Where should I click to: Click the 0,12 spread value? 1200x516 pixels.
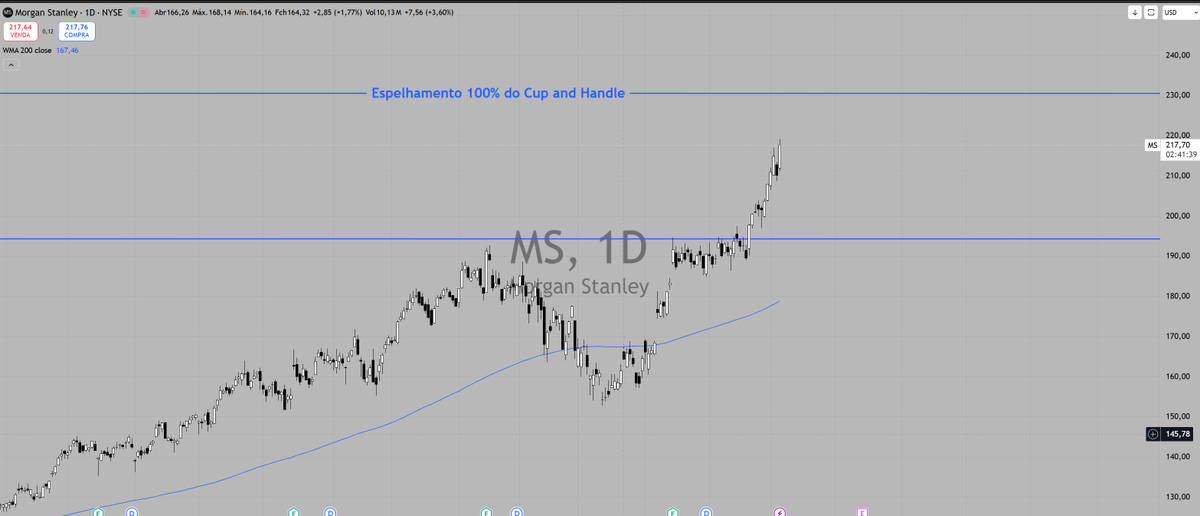48,32
